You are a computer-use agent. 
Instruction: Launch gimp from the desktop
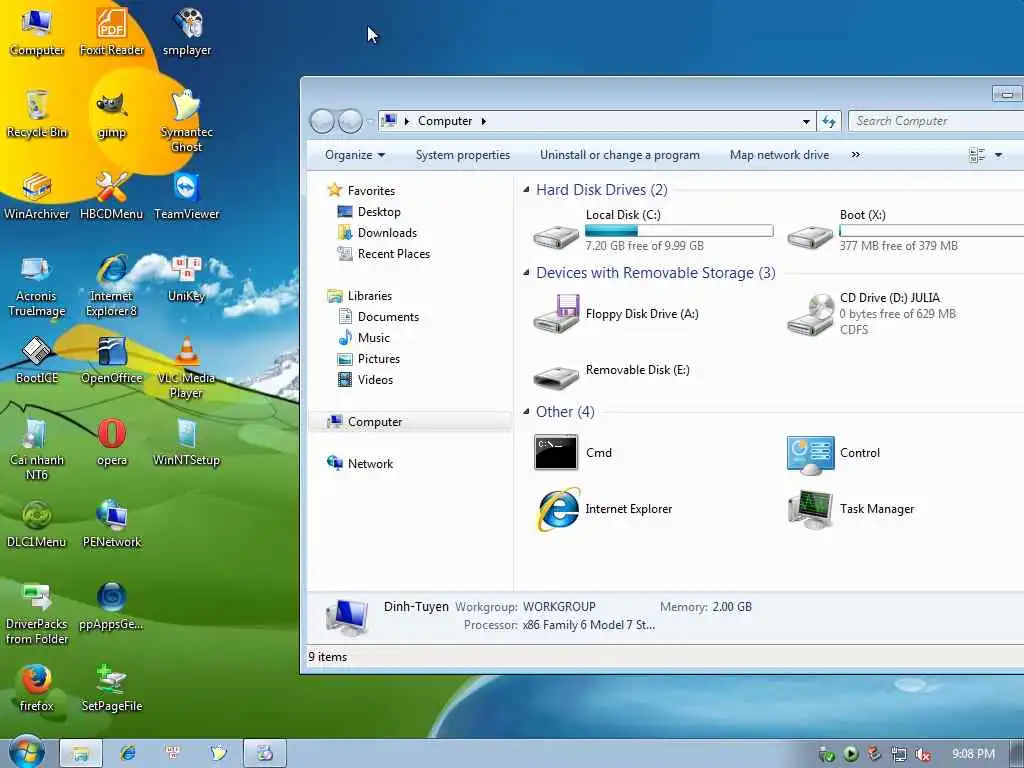click(112, 114)
